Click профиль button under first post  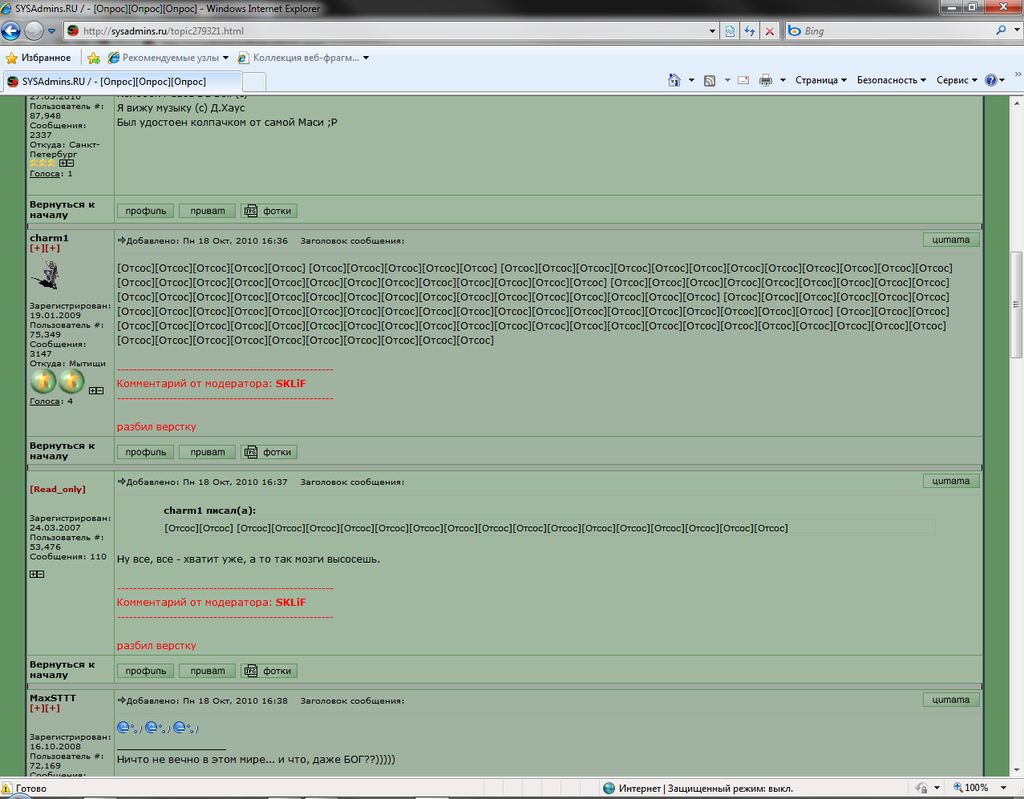tap(146, 211)
